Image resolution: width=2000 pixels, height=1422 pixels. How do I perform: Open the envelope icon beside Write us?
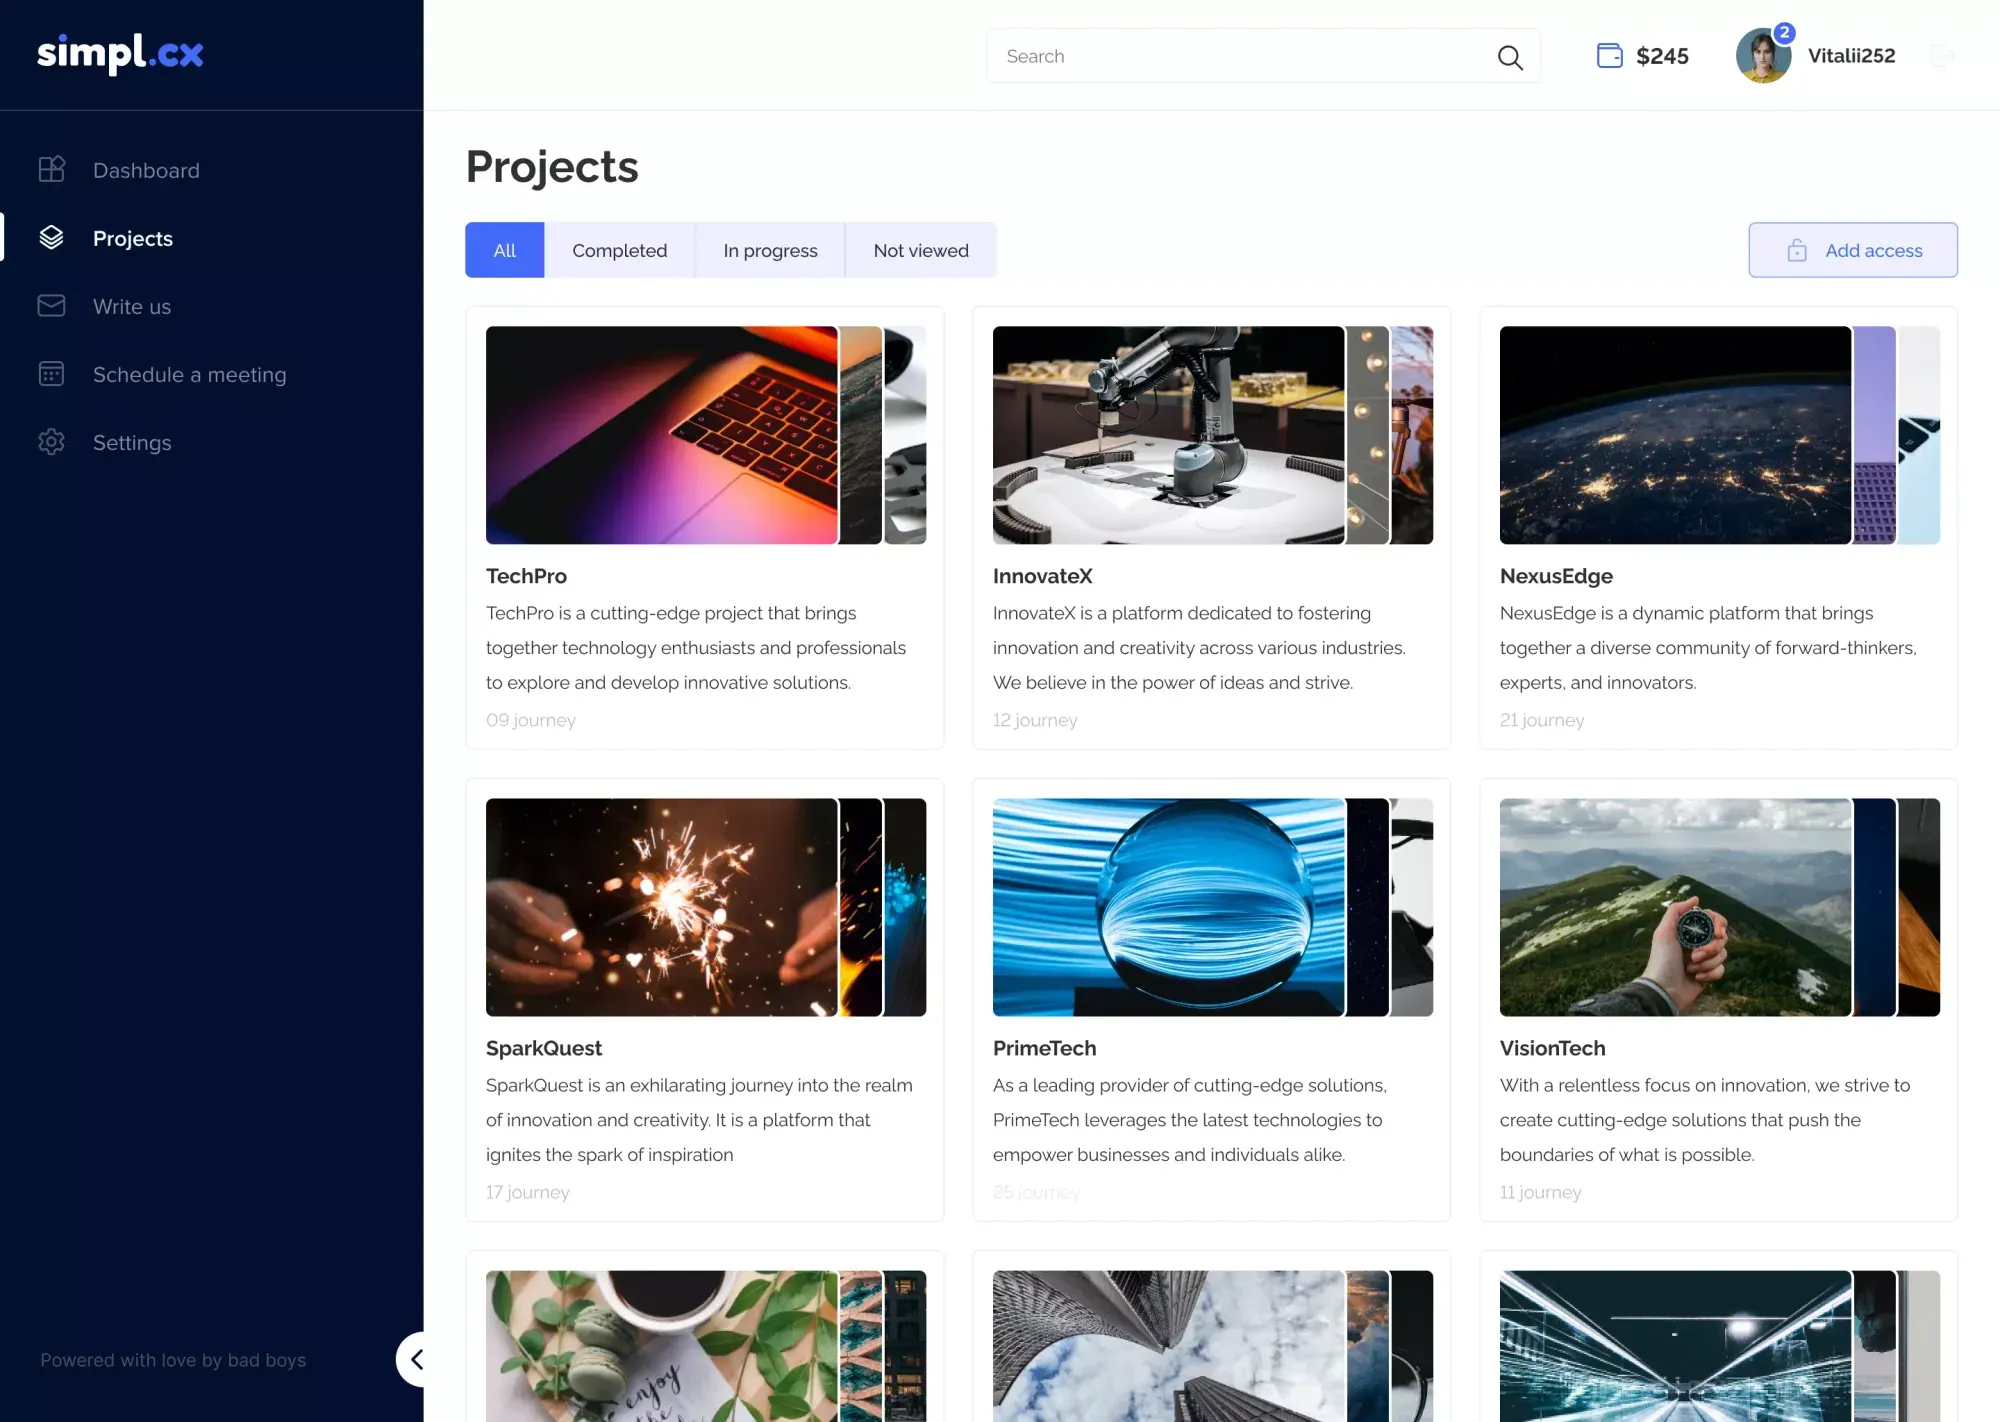52,306
